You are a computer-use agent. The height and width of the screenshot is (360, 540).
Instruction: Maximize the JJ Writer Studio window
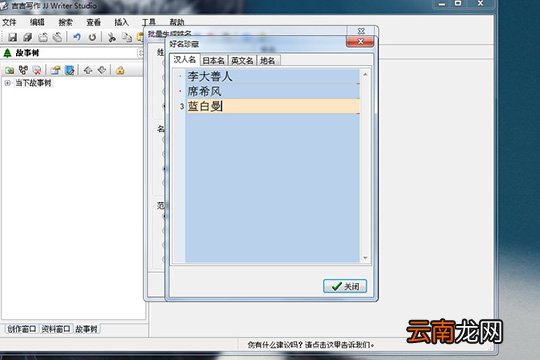[x=458, y=4]
